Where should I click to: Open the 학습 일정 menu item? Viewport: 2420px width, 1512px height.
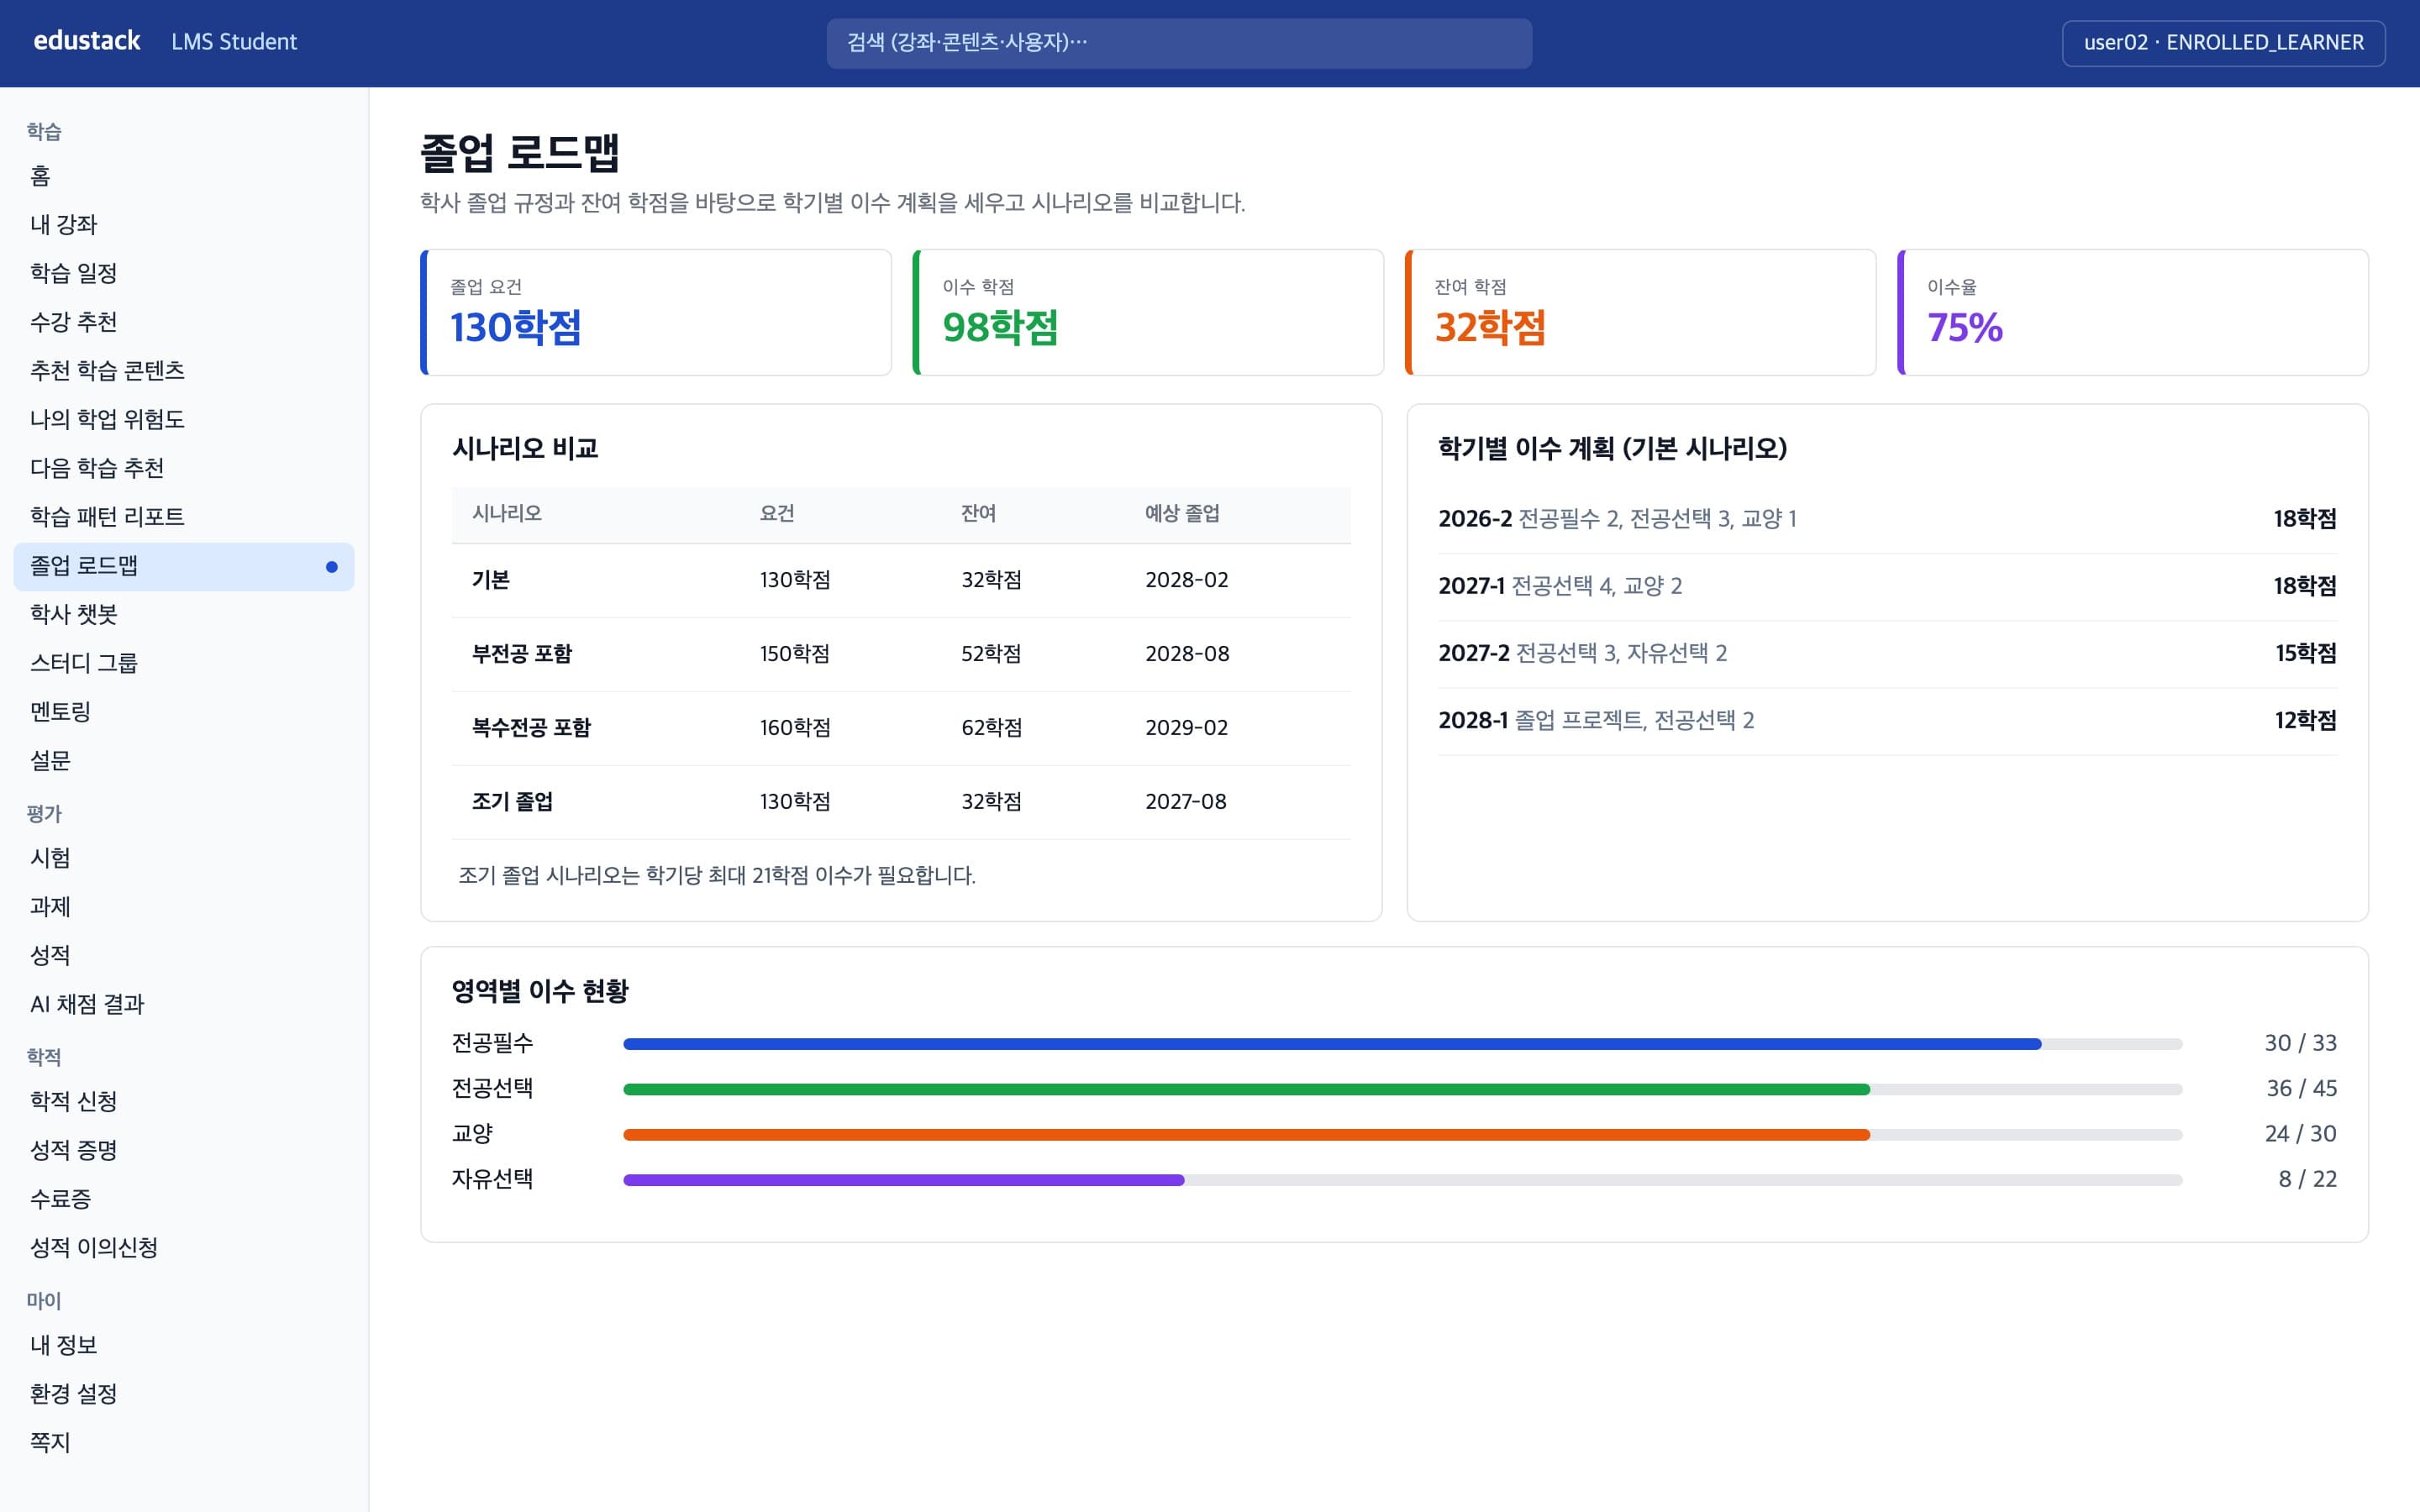tap(184, 273)
